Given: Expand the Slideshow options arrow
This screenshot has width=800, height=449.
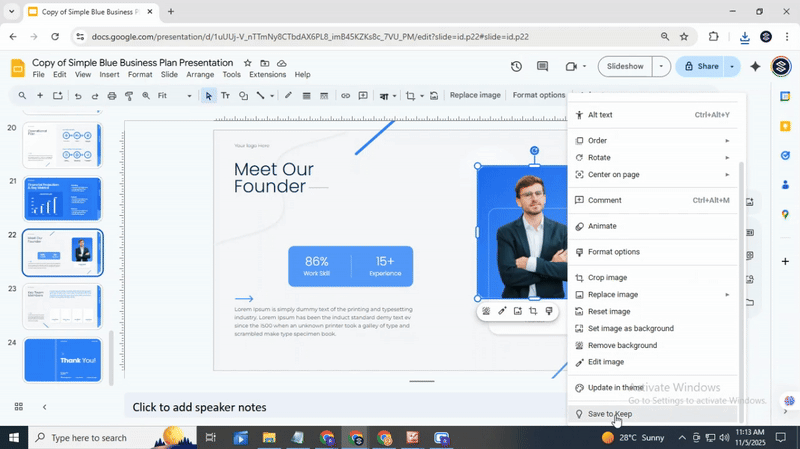Looking at the screenshot, I should click(x=661, y=66).
